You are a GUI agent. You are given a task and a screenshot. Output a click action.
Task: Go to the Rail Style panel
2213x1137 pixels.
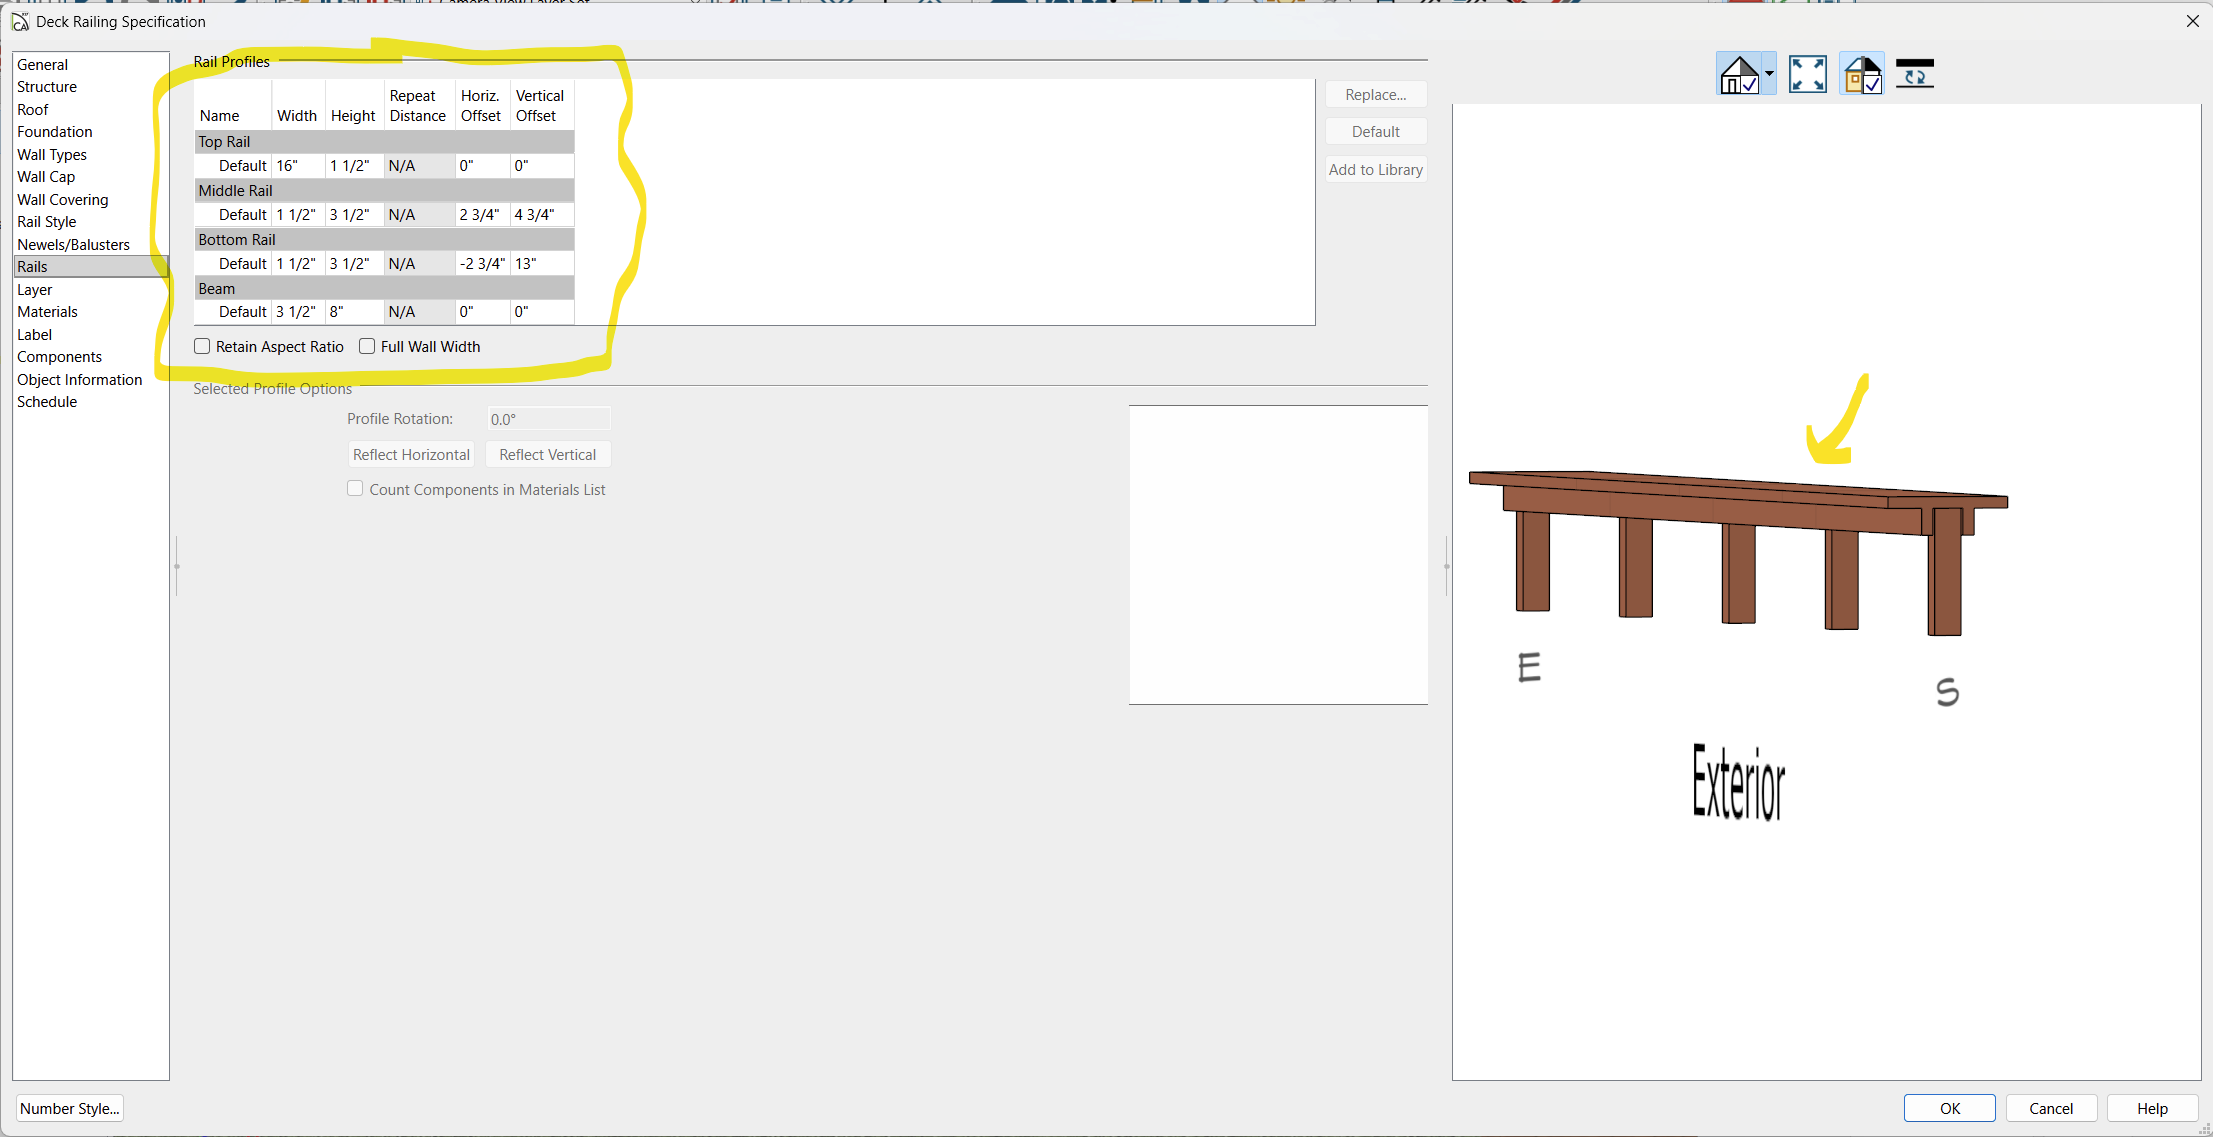point(46,222)
